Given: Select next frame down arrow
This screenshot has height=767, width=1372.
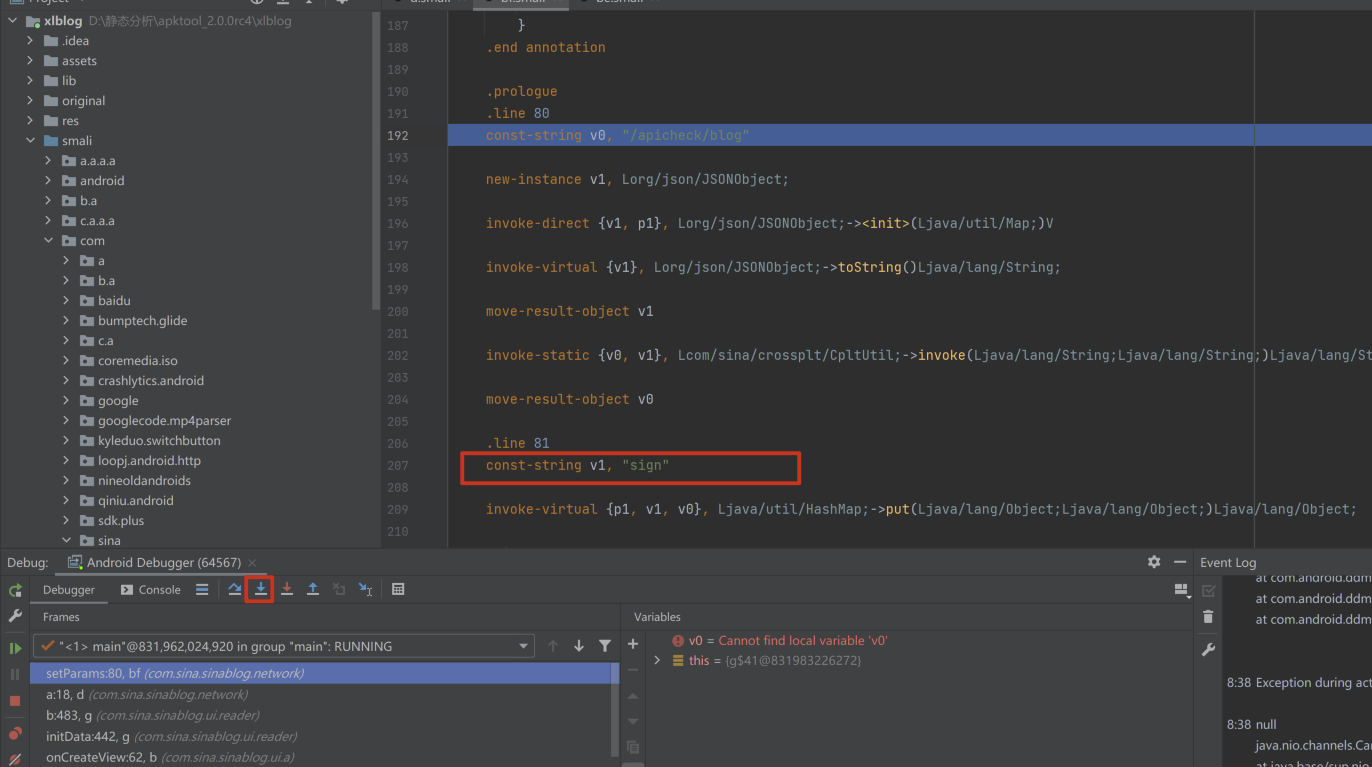Looking at the screenshot, I should [x=579, y=646].
